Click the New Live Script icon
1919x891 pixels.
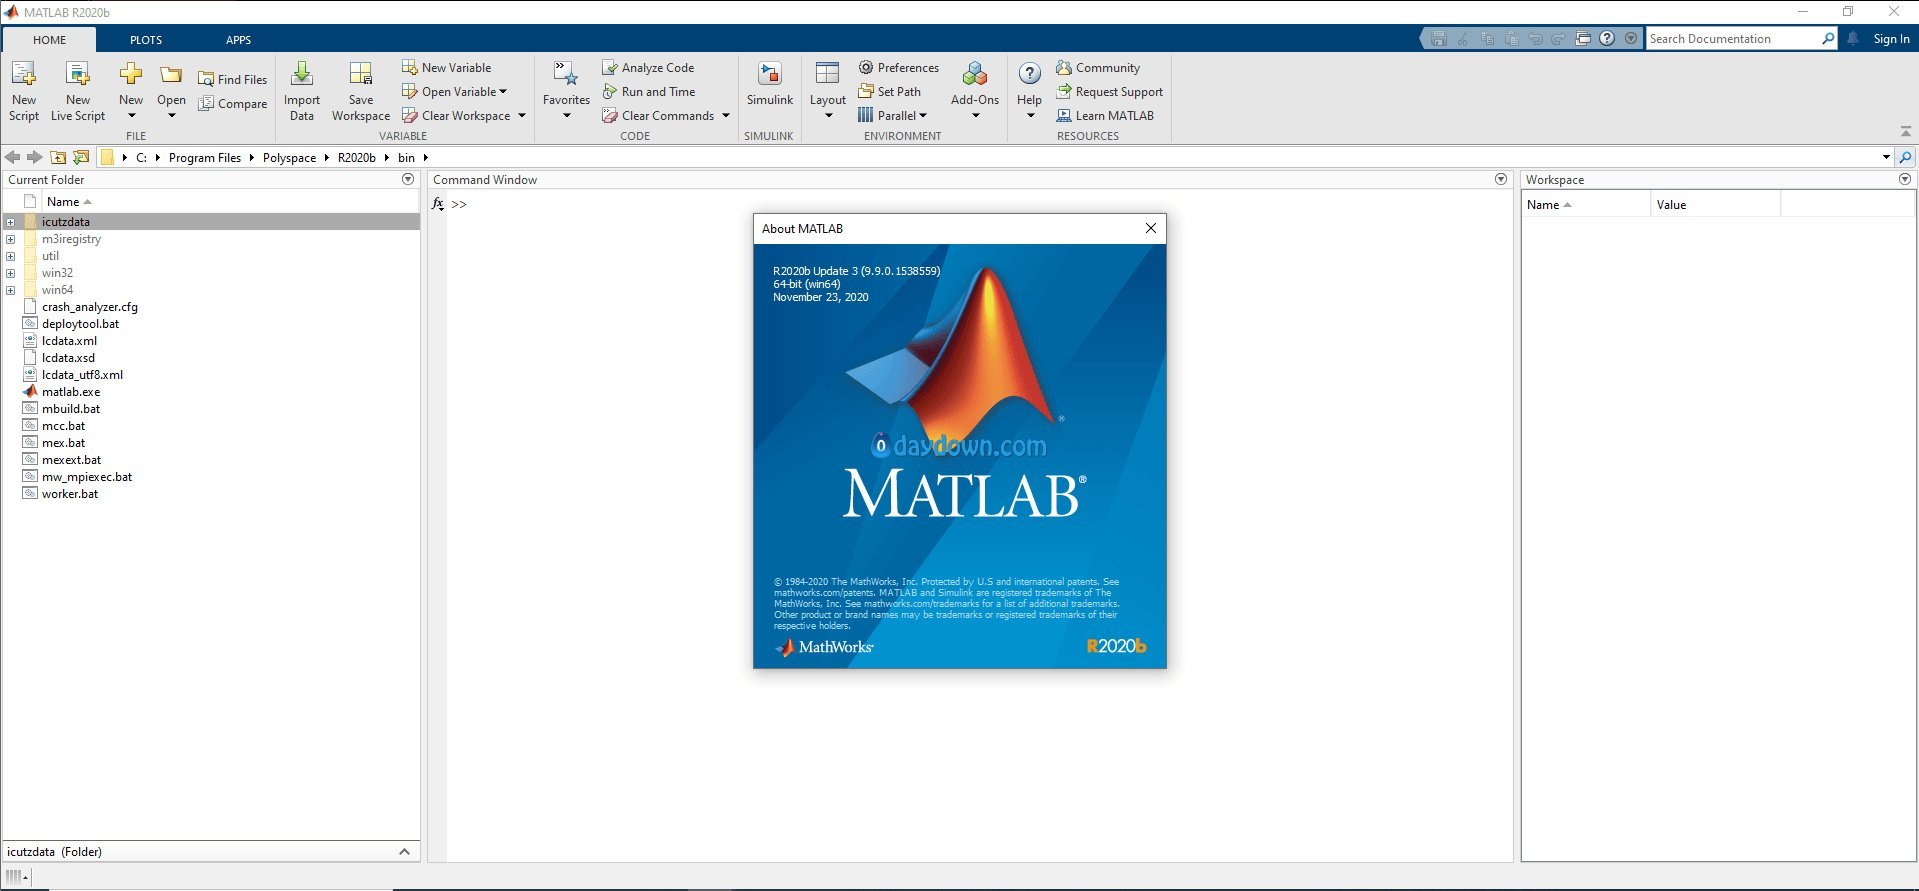77,74
